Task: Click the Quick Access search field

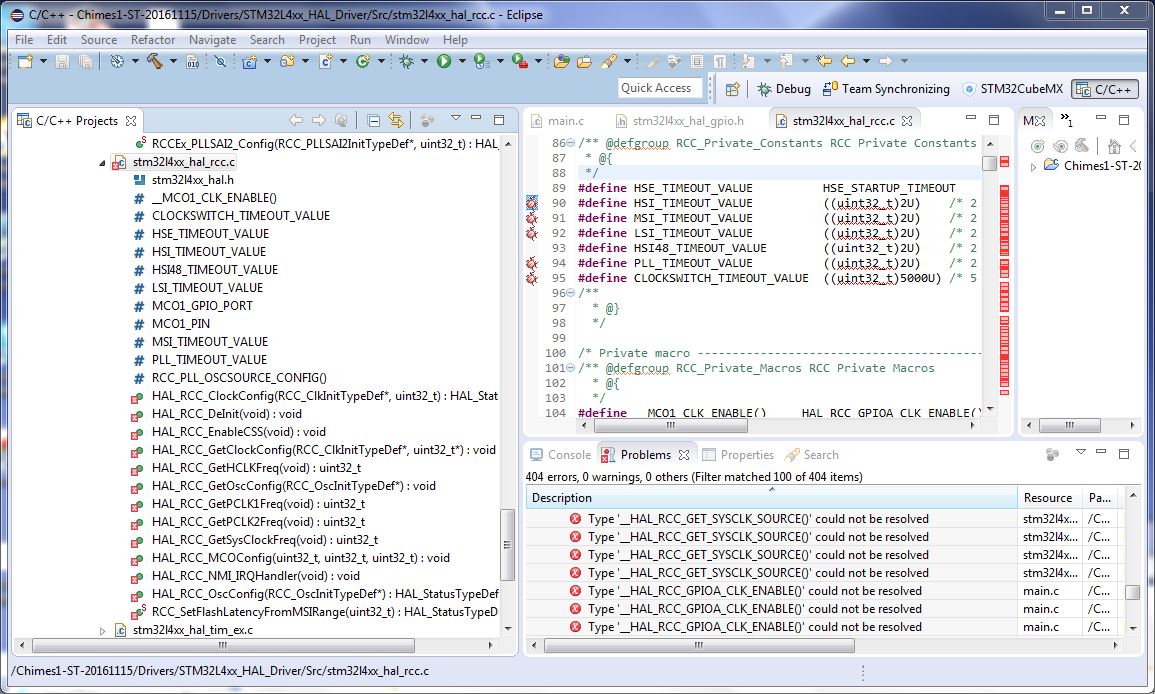Action: (x=657, y=88)
